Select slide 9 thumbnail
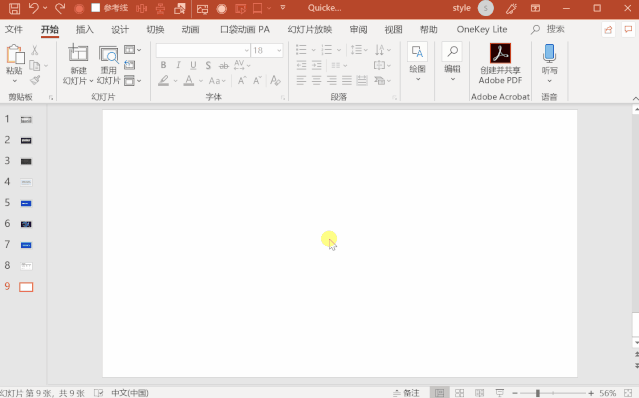 [26, 287]
